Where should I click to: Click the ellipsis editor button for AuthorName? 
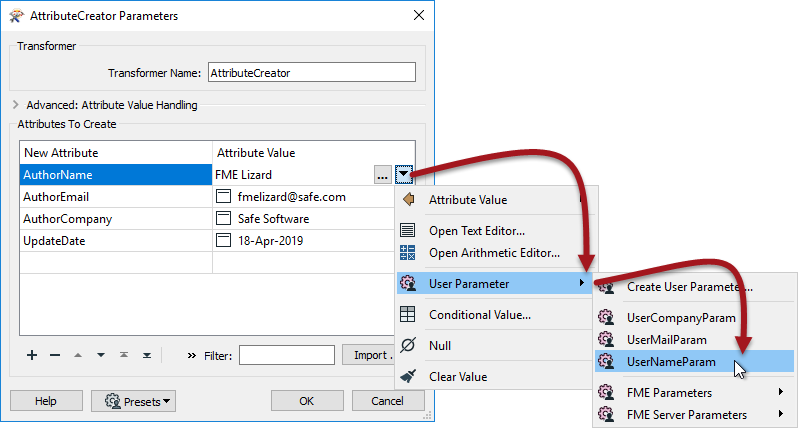[382, 175]
